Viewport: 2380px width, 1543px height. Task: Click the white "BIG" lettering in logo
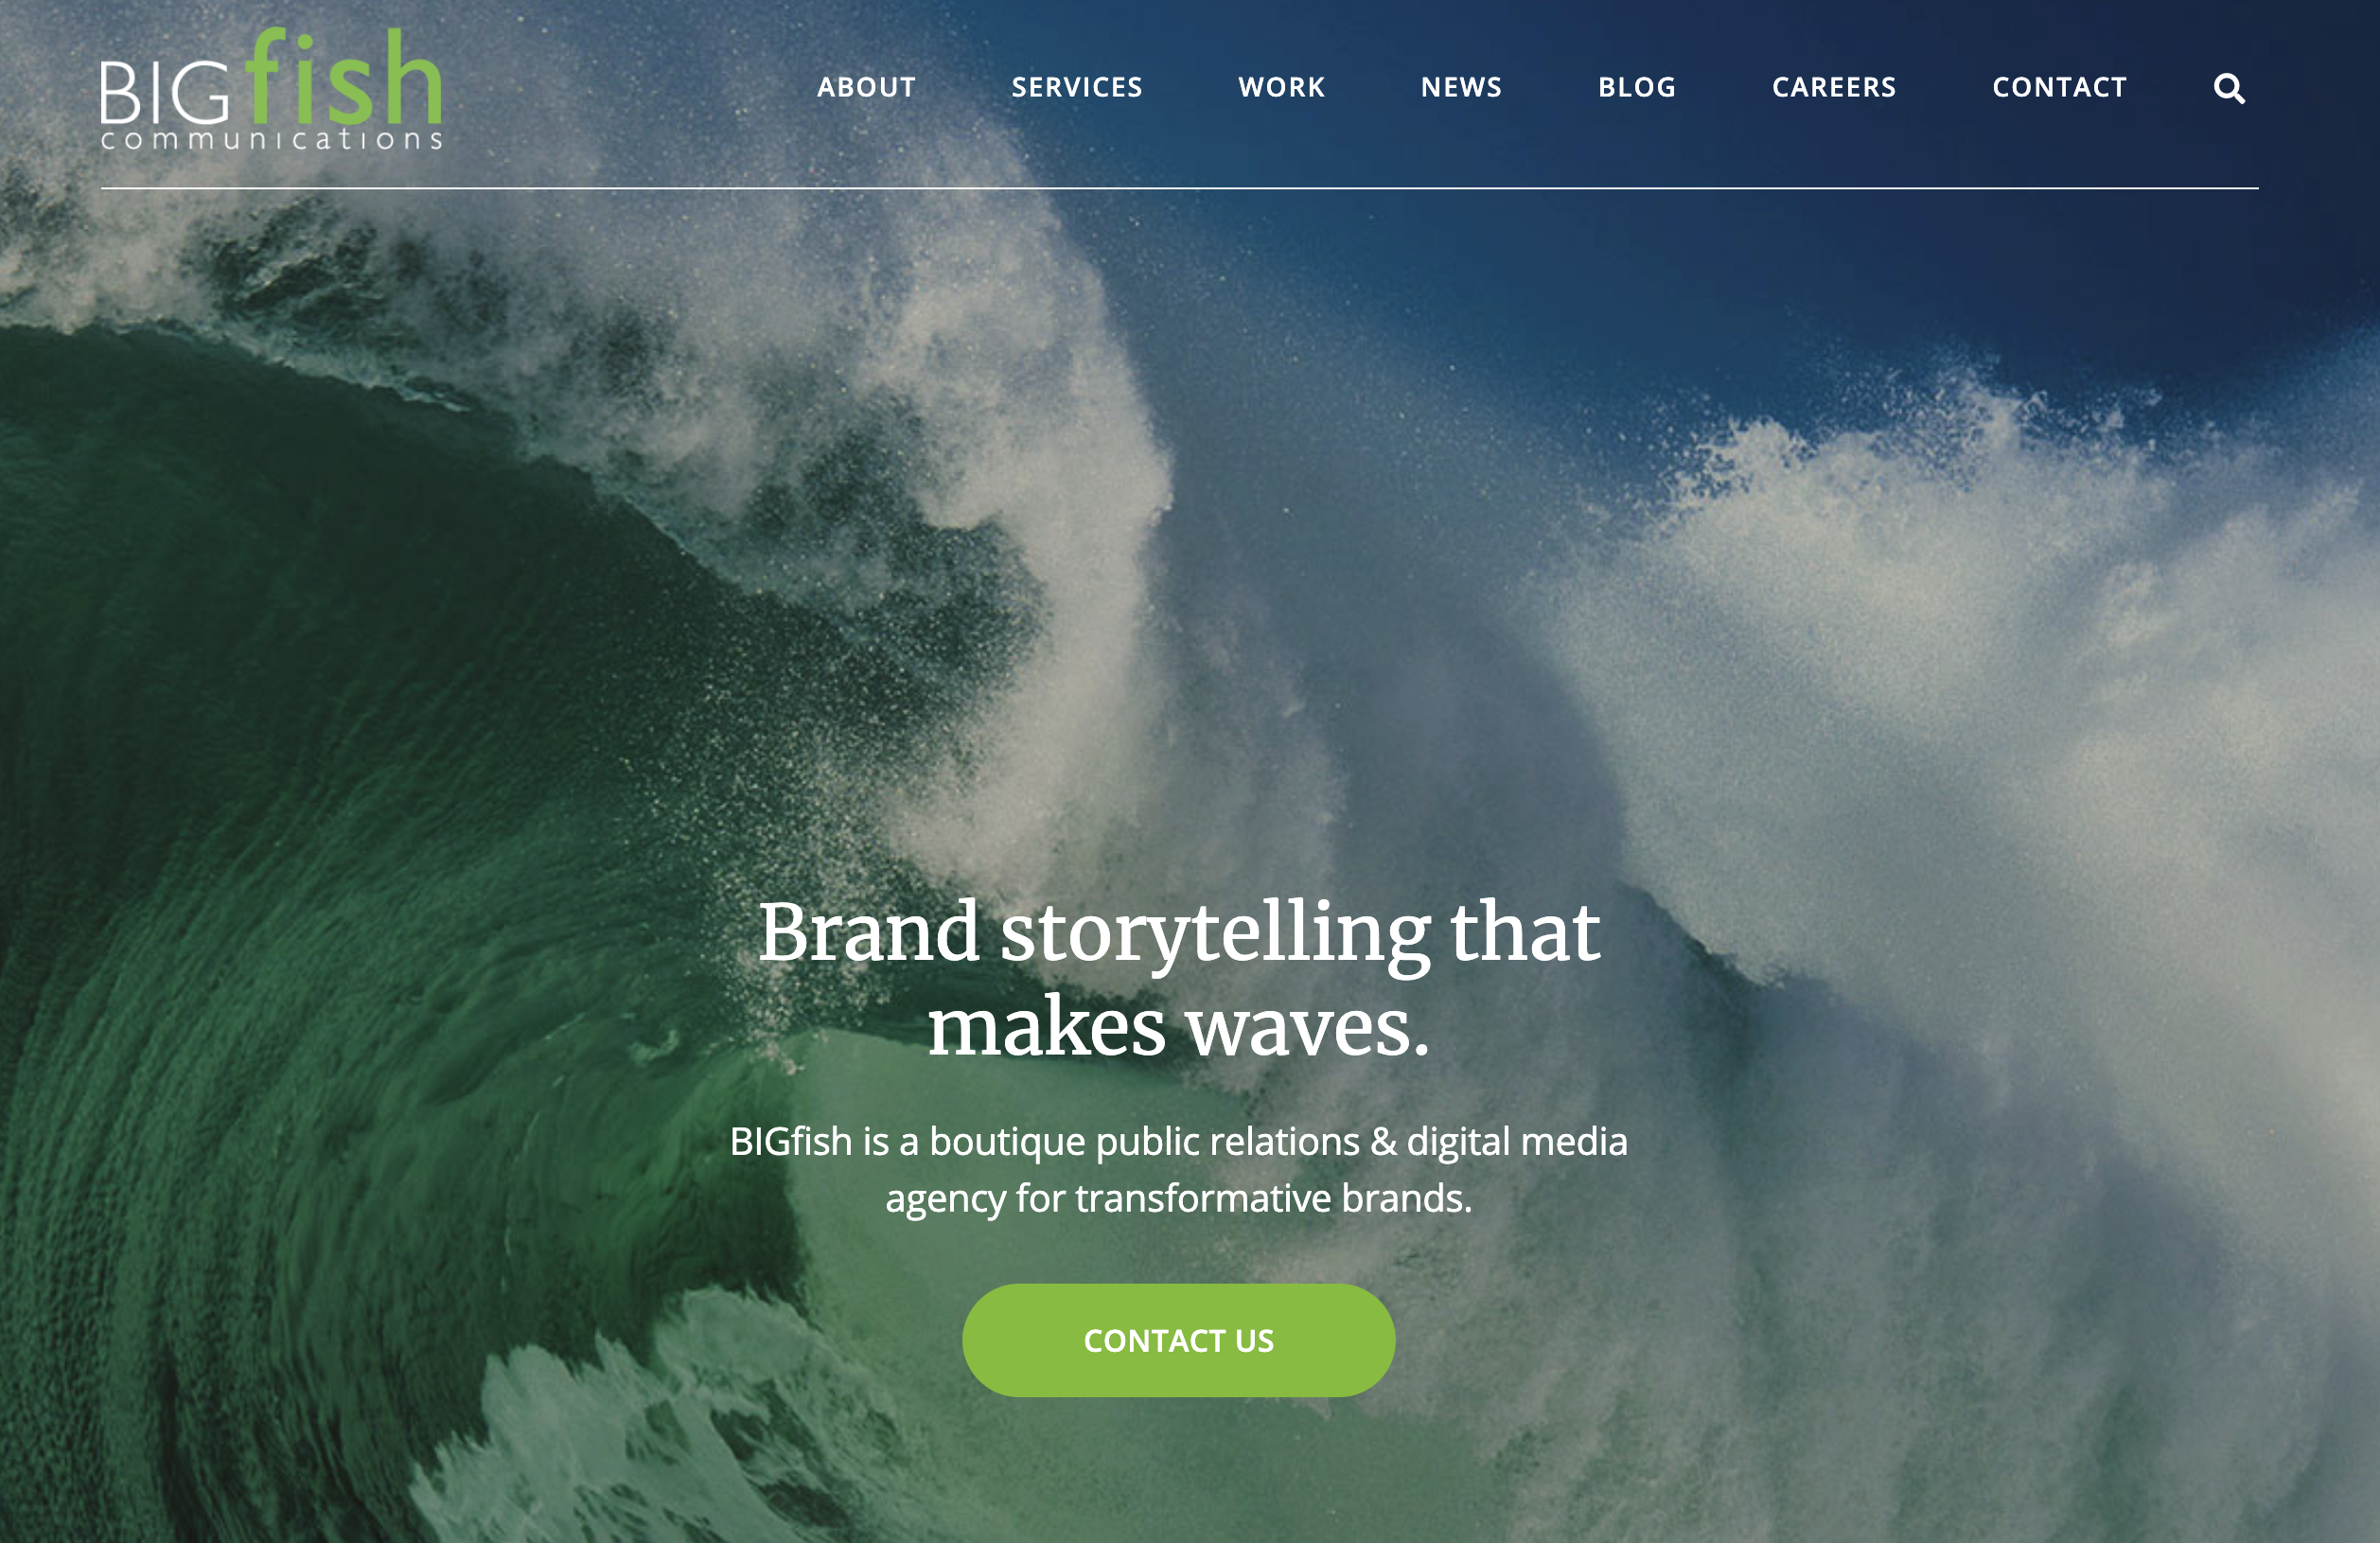point(165,93)
